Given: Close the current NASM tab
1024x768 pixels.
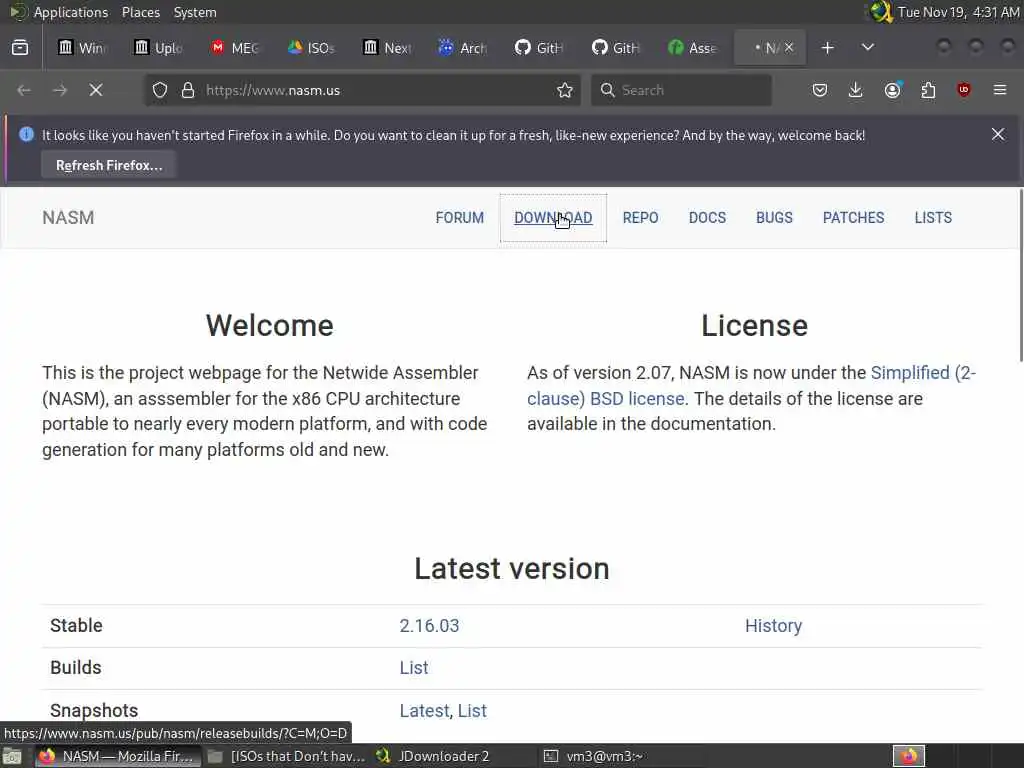Looking at the screenshot, I should (789, 47).
